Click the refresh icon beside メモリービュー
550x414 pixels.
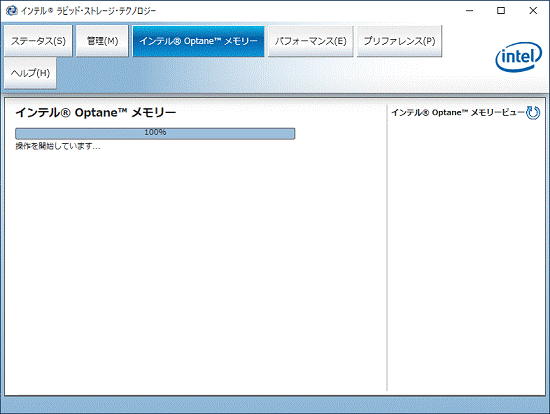(x=533, y=113)
